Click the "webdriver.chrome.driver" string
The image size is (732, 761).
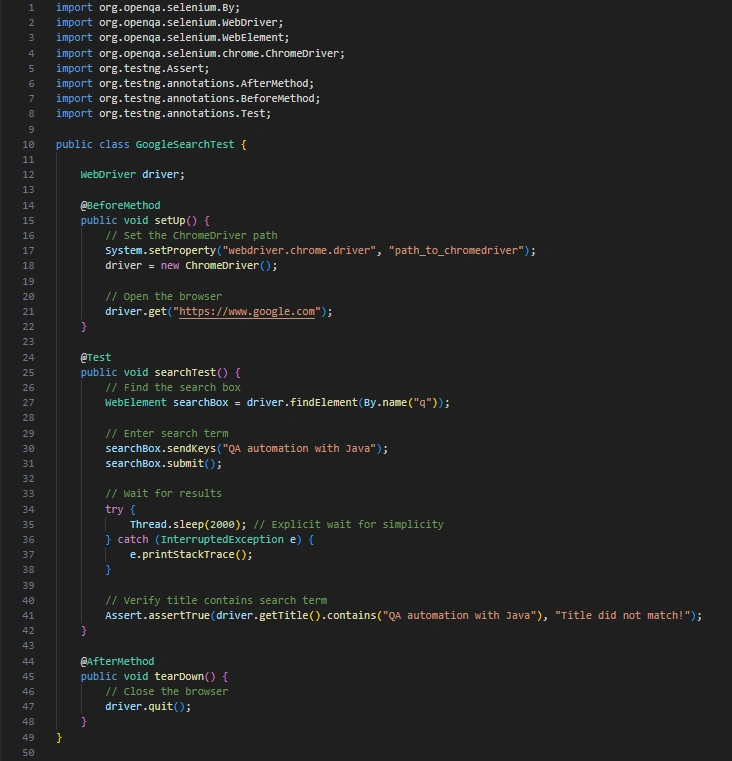coord(299,251)
